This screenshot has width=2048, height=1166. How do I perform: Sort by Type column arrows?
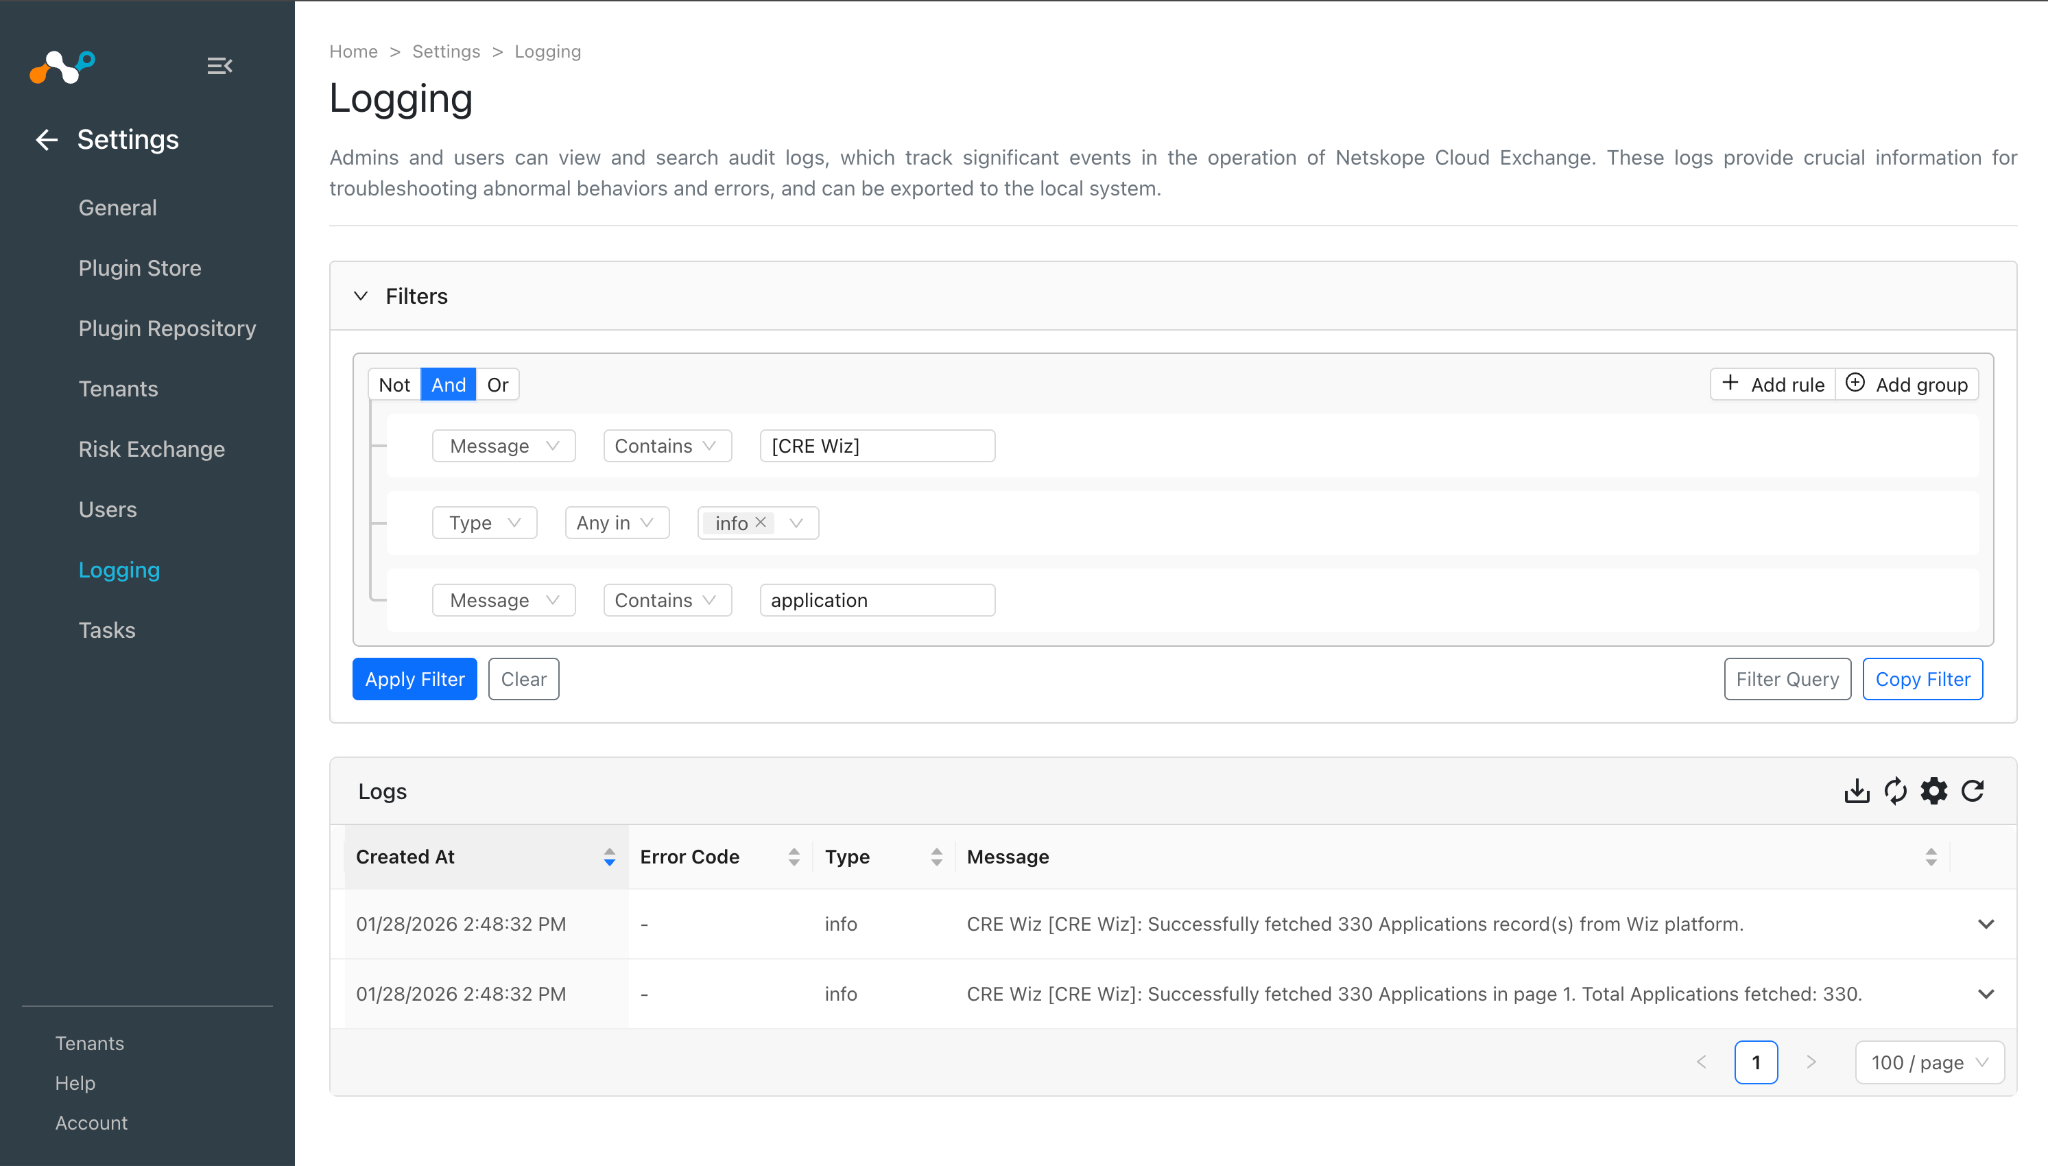point(937,857)
